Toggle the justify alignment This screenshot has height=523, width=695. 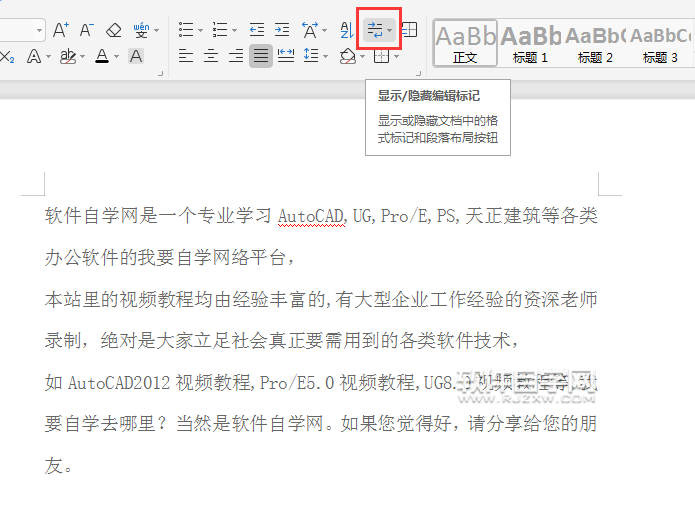click(261, 56)
